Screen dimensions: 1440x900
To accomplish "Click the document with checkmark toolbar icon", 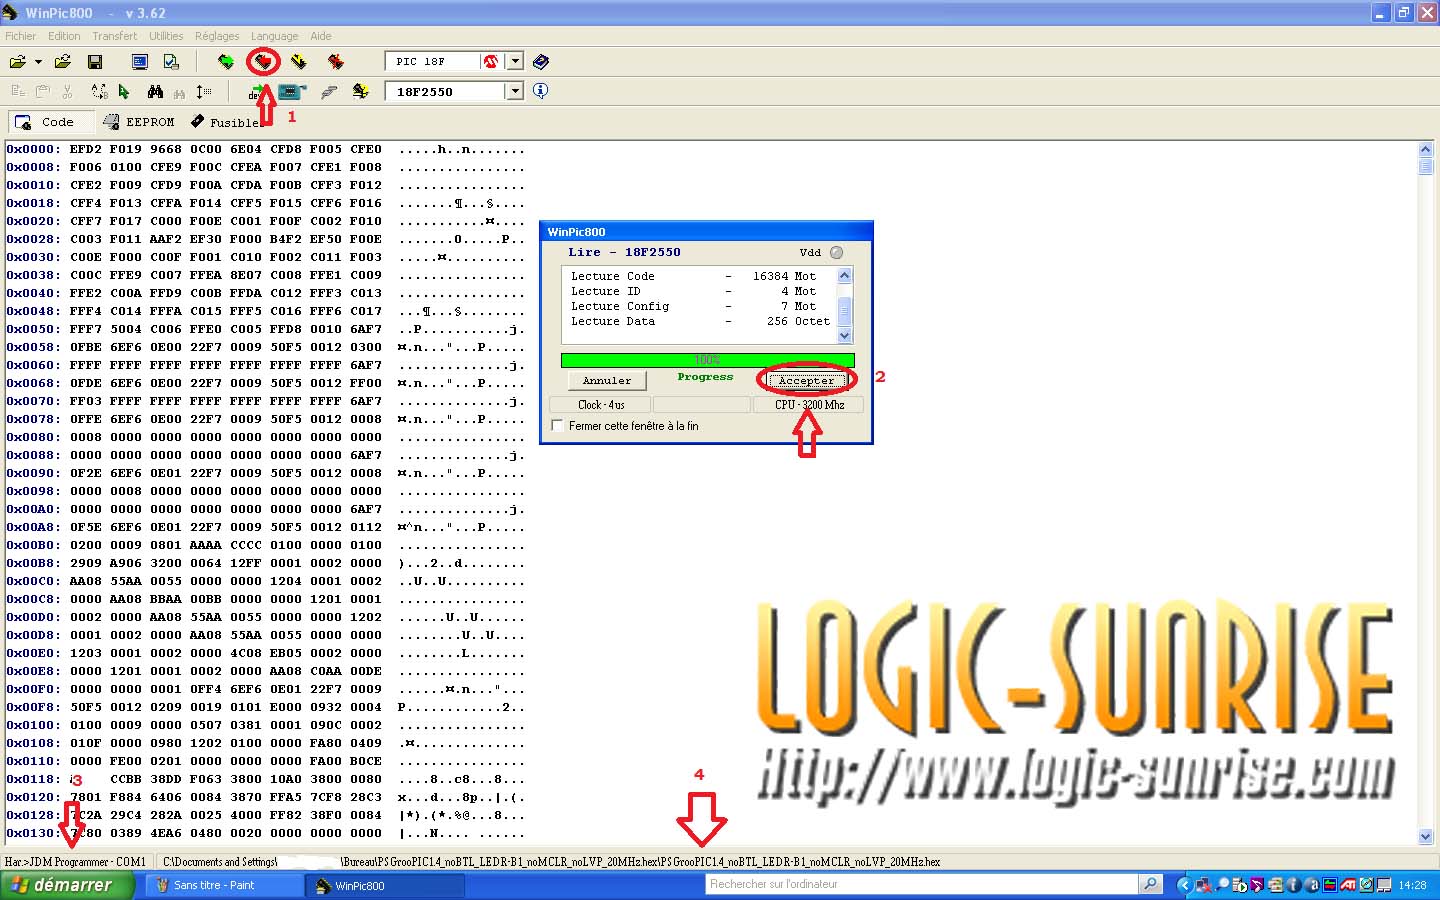I will (x=172, y=62).
